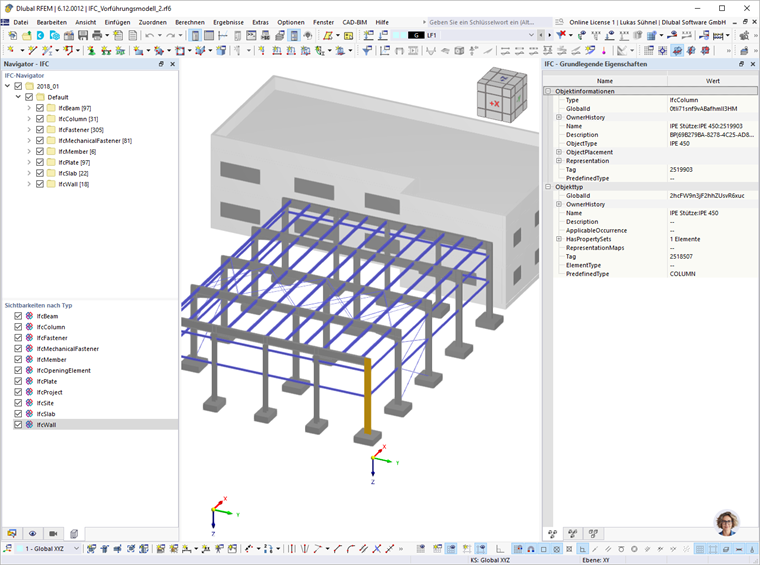This screenshot has height=565, width=760.
Task: Open the LF1 load case dropdown
Action: [x=531, y=35]
